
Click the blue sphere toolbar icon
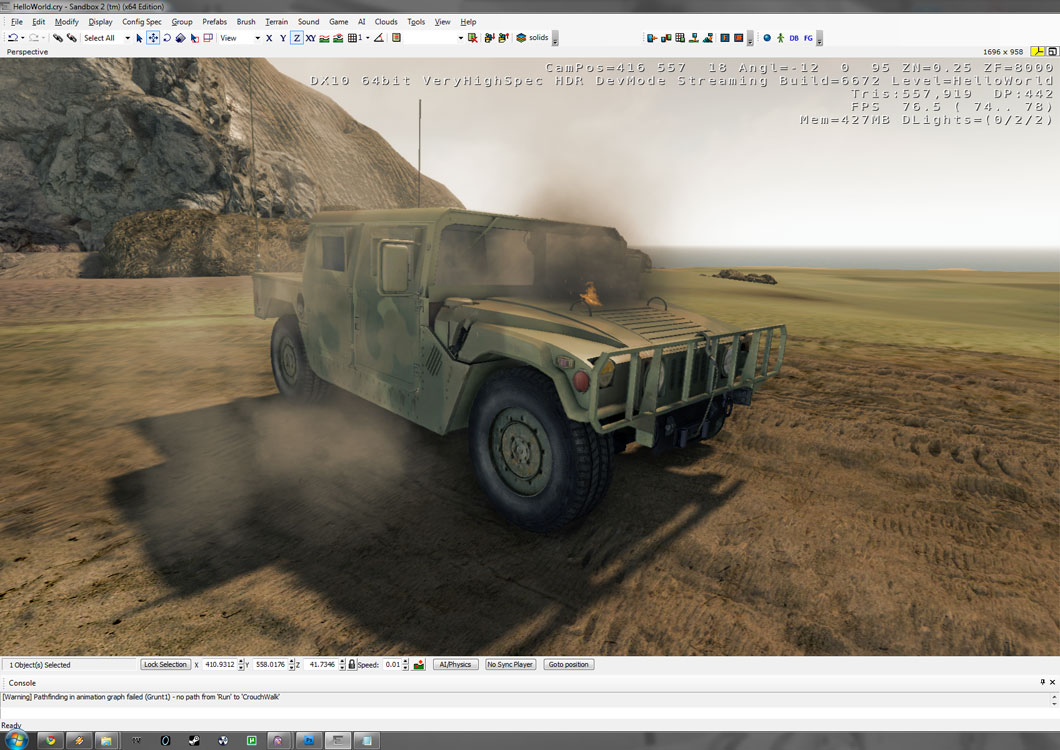(x=767, y=38)
